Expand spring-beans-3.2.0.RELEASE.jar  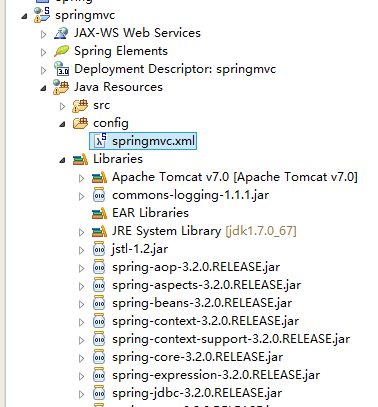tap(81, 304)
